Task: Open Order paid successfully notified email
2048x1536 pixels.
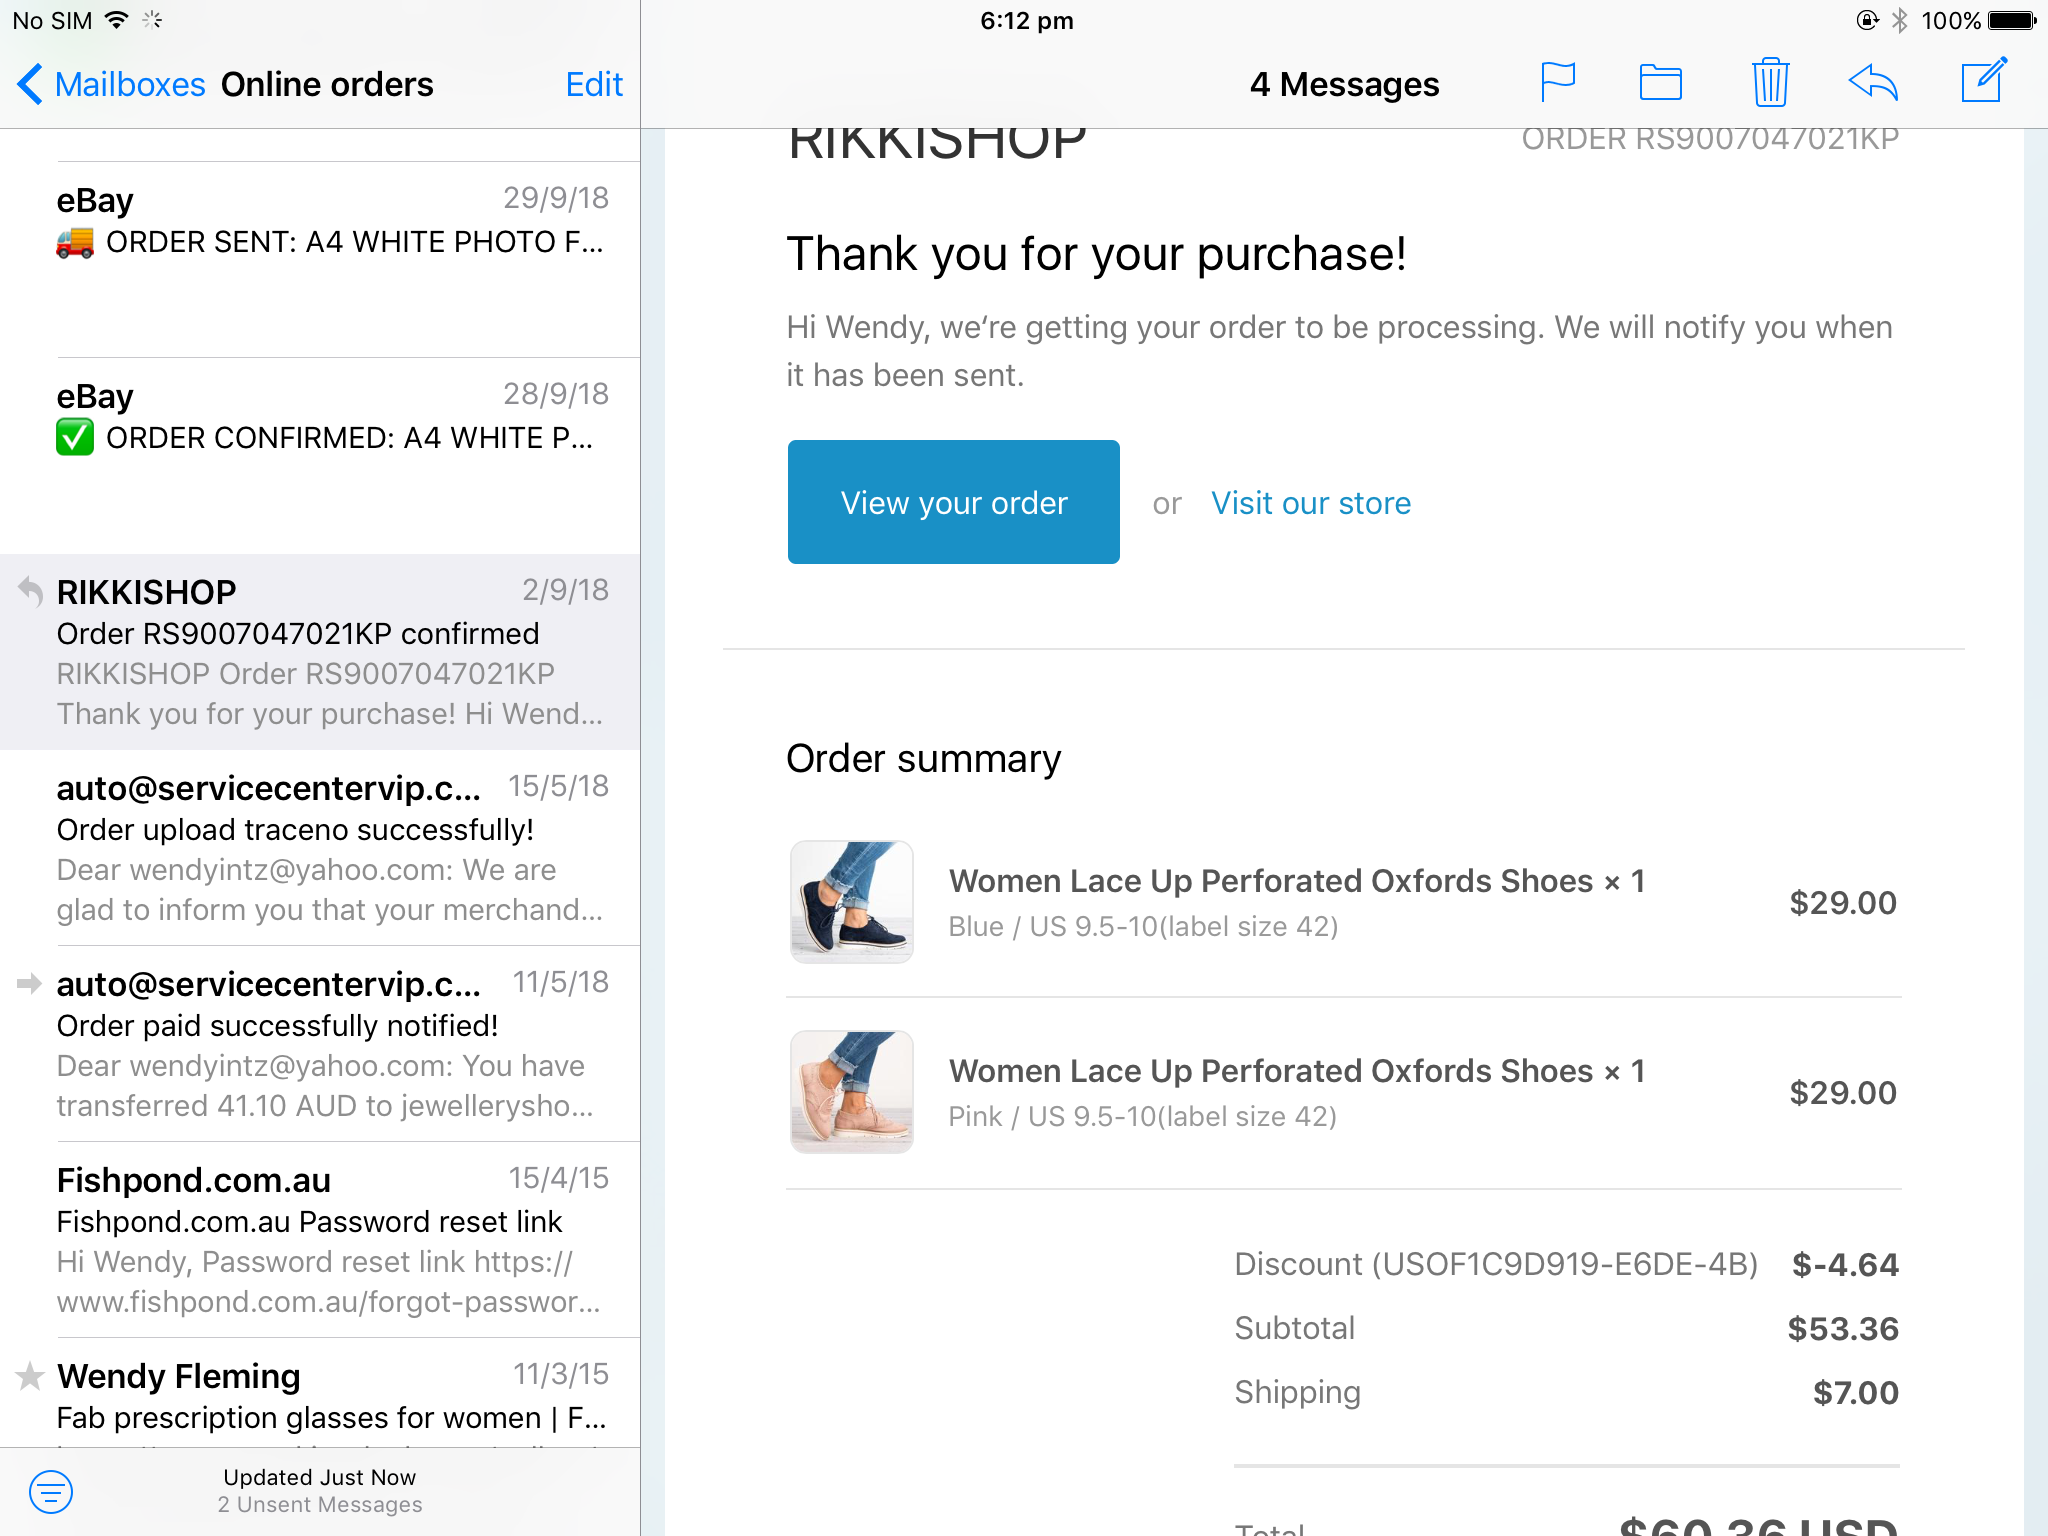Action: click(x=320, y=1043)
